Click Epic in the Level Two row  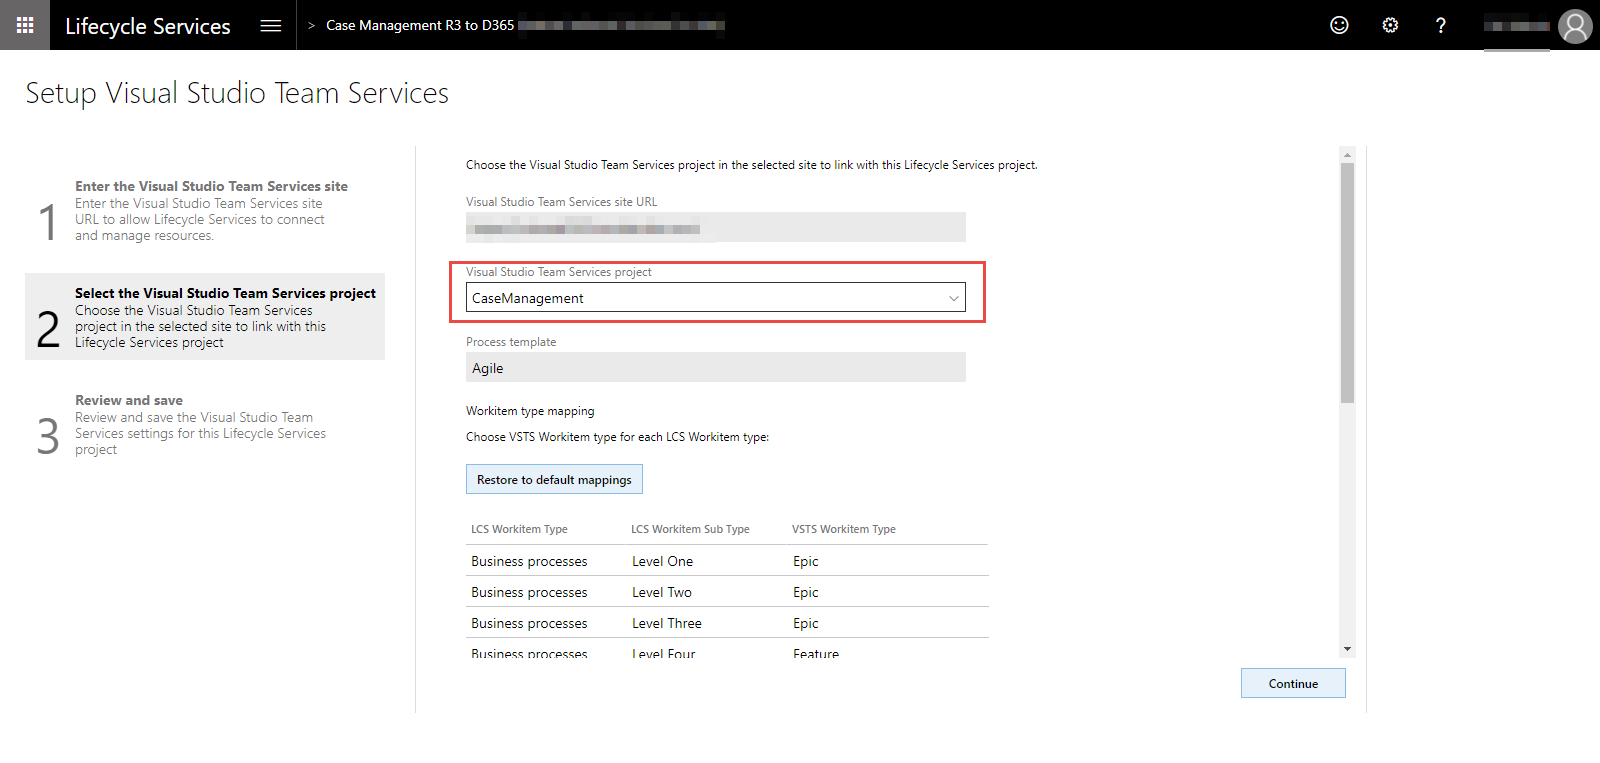pos(806,592)
